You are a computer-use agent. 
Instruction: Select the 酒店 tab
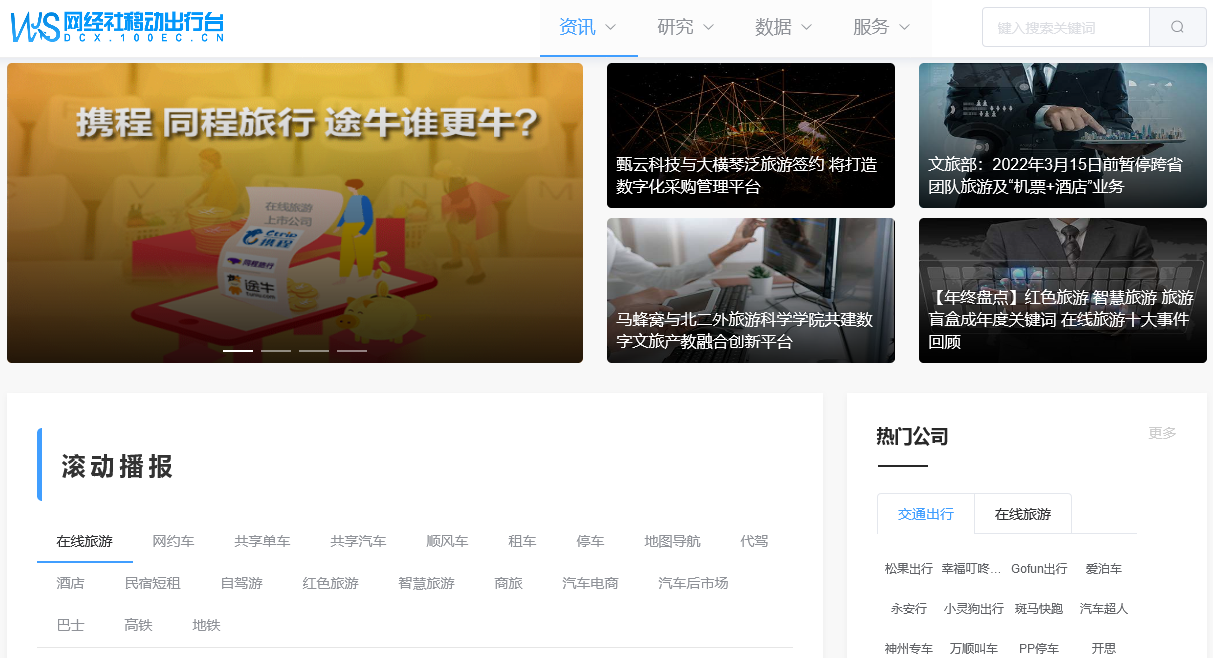(x=71, y=583)
